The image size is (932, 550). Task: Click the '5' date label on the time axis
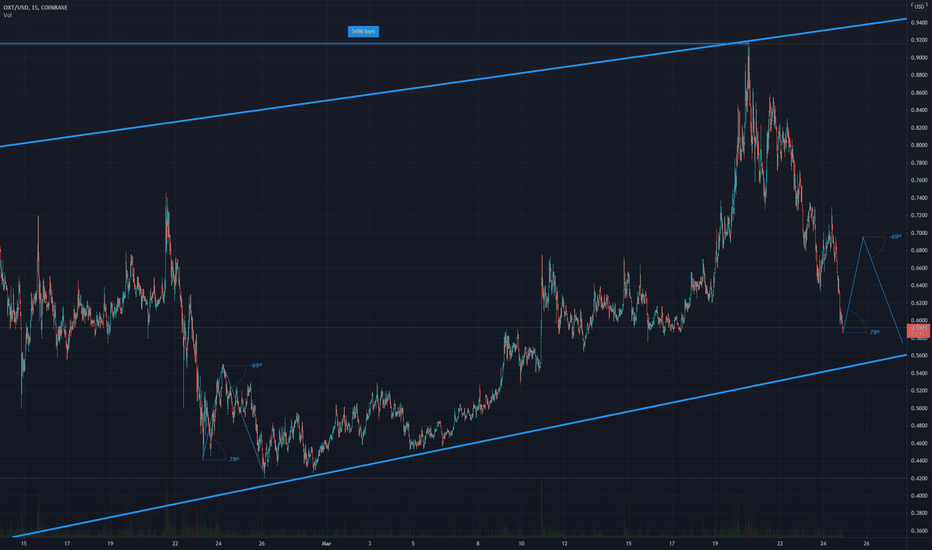click(413, 544)
